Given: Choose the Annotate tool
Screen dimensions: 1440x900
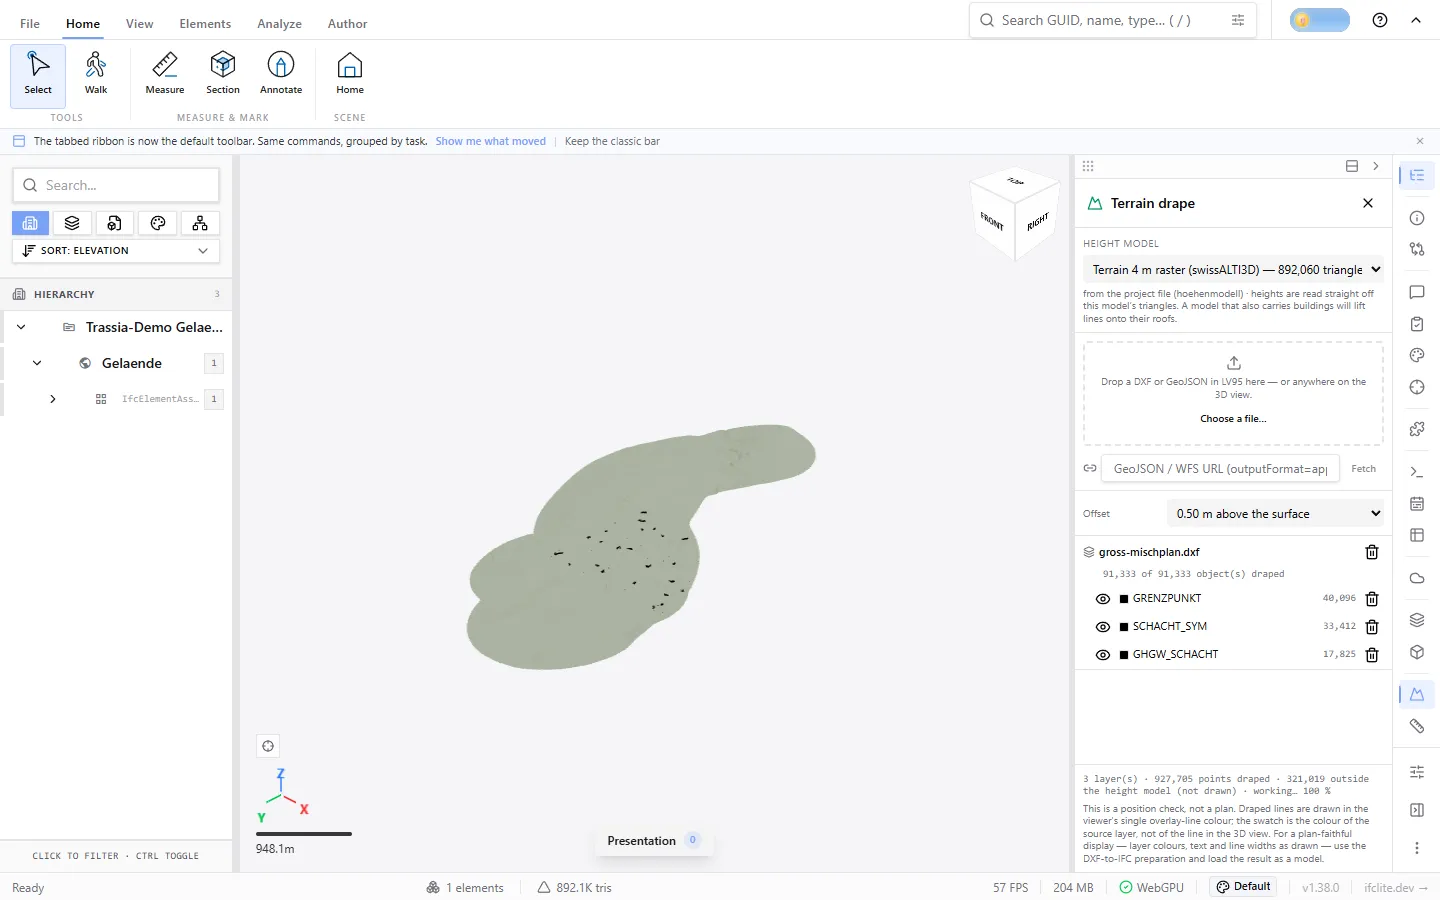Looking at the screenshot, I should coord(281,75).
